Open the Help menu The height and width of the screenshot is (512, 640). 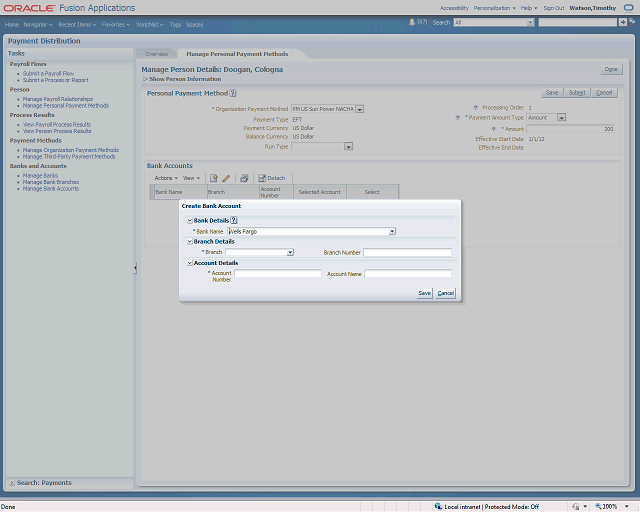tap(529, 8)
